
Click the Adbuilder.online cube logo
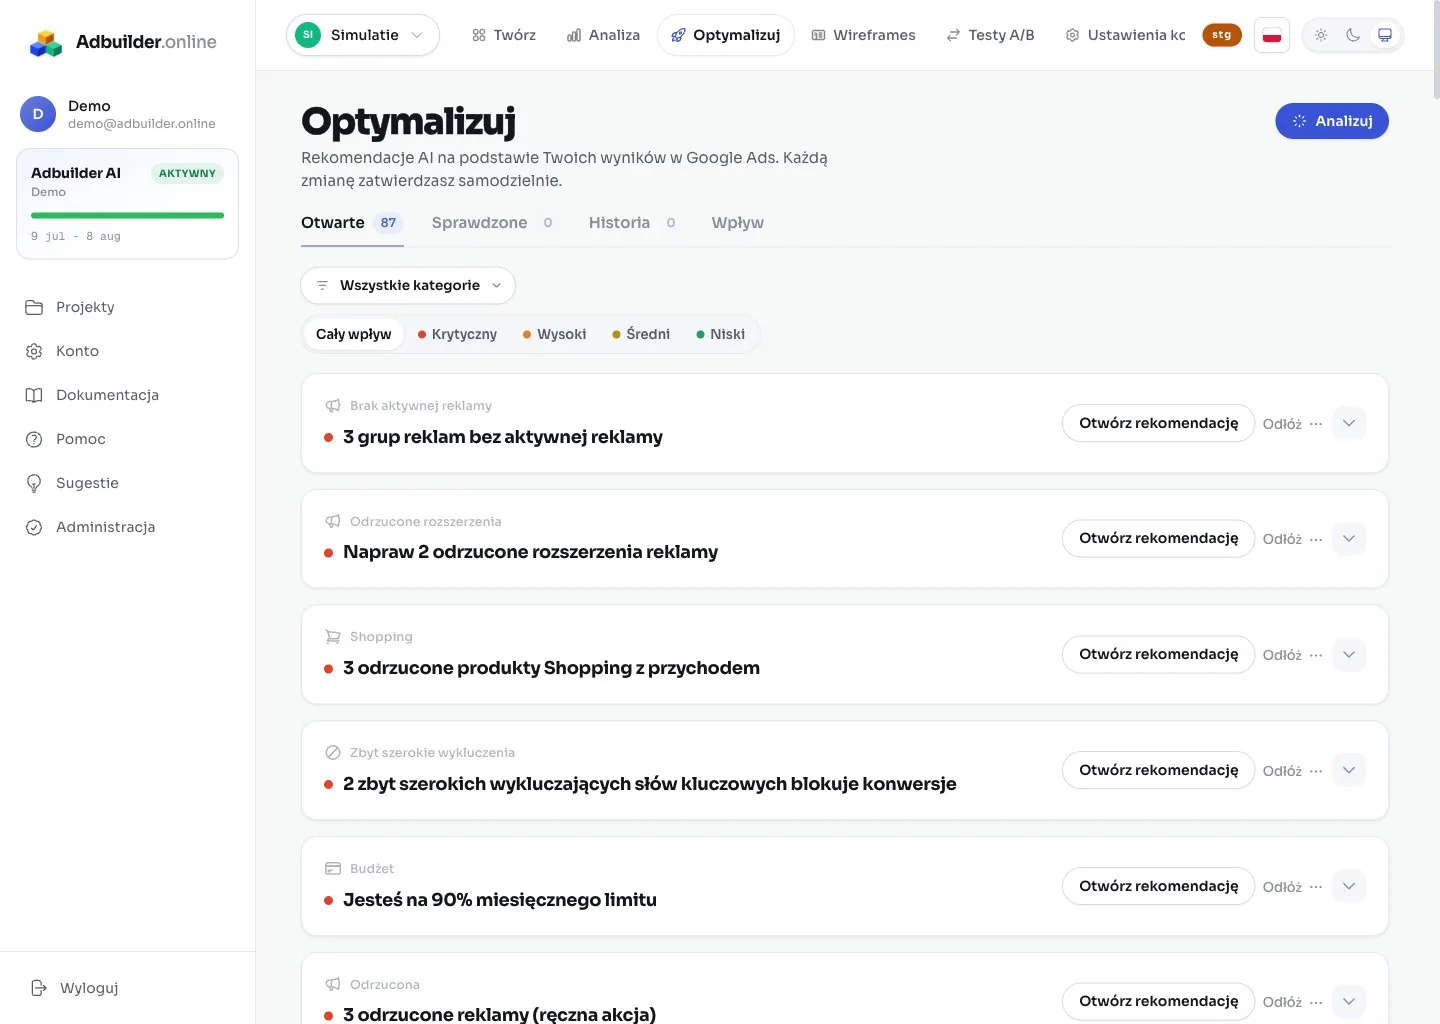click(46, 42)
